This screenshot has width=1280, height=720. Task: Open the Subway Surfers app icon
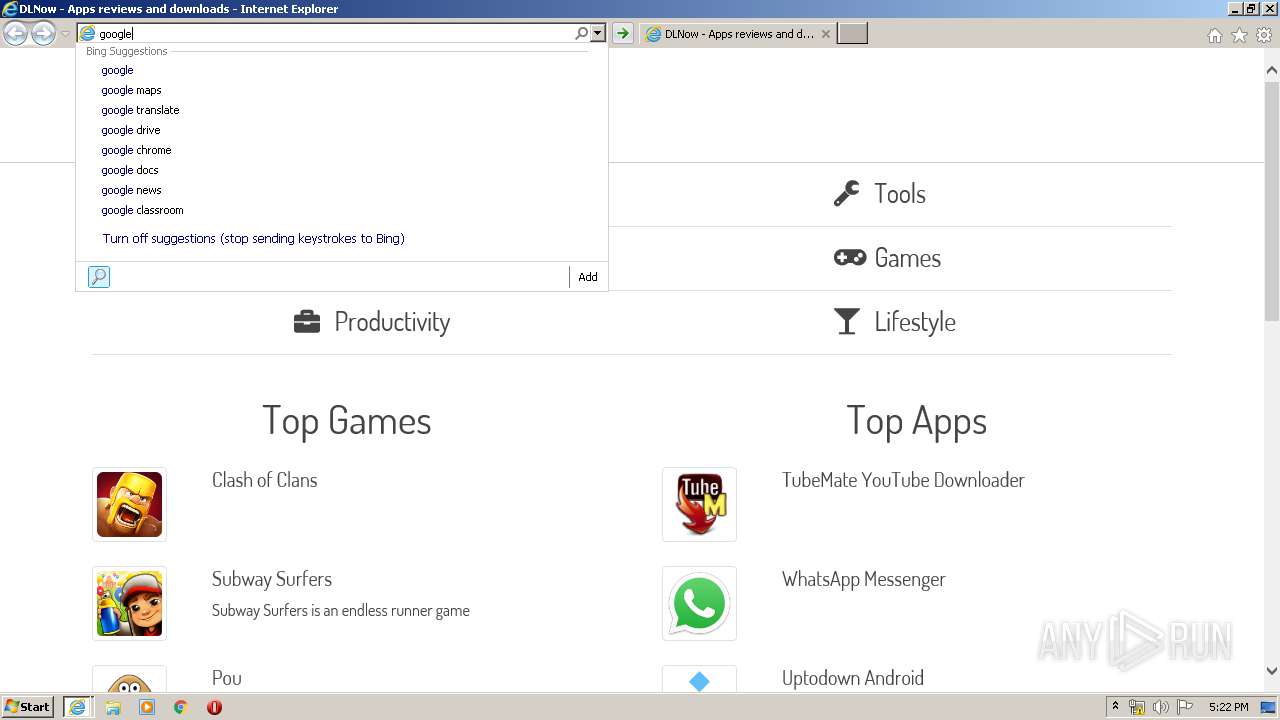point(129,603)
